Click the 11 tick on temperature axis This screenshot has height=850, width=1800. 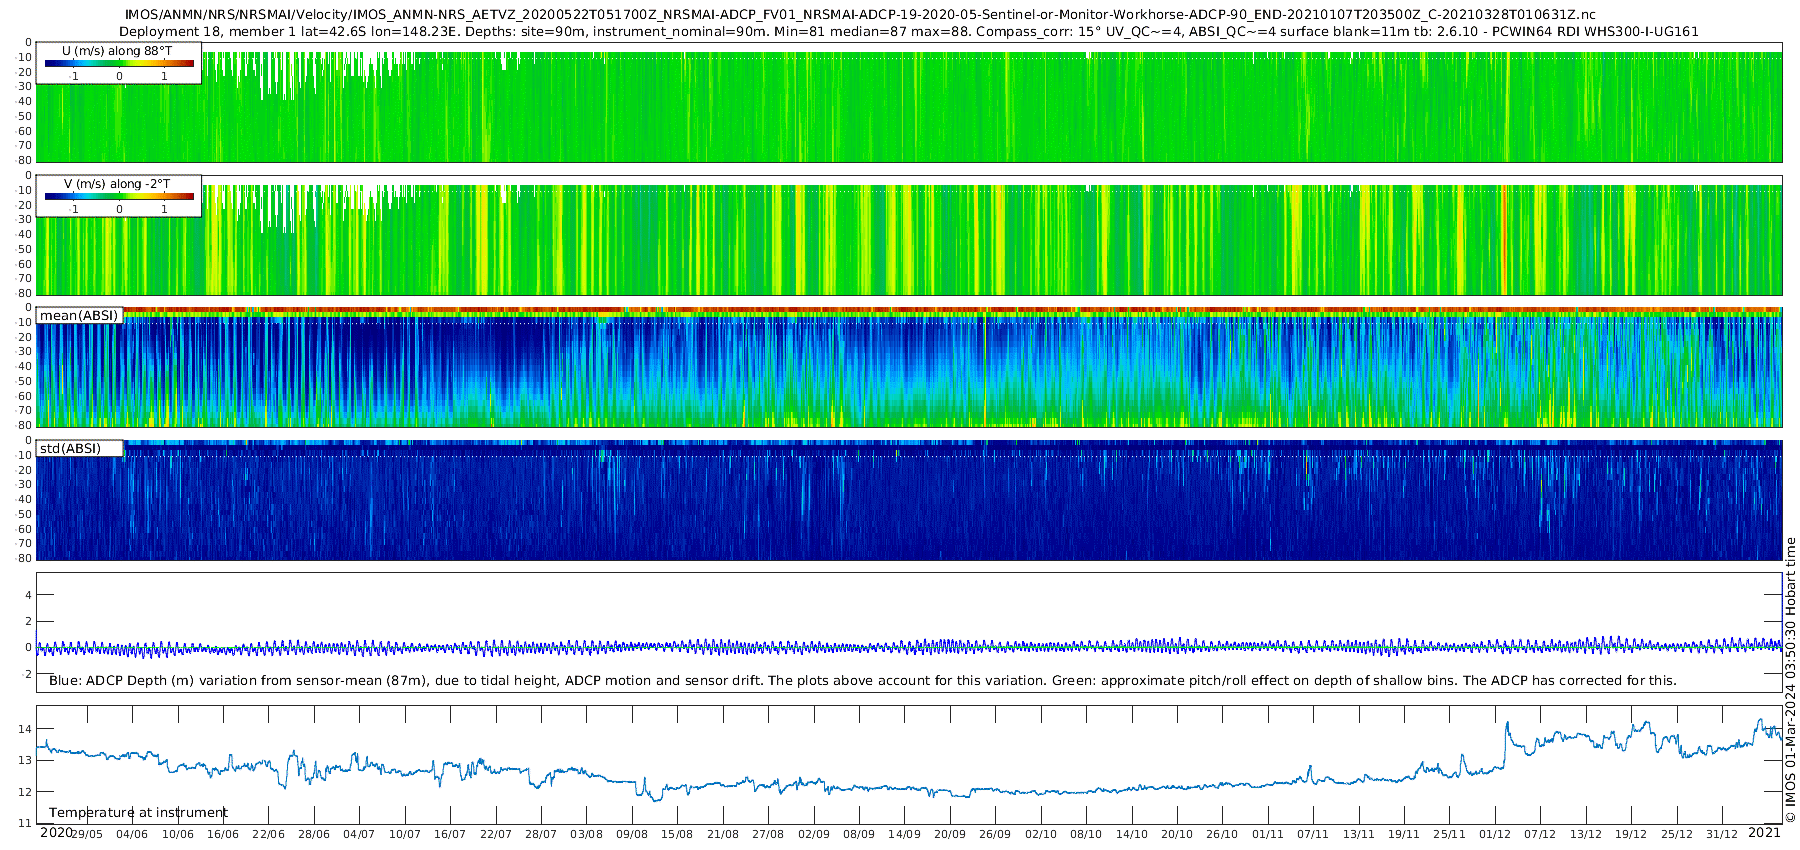pos(26,823)
